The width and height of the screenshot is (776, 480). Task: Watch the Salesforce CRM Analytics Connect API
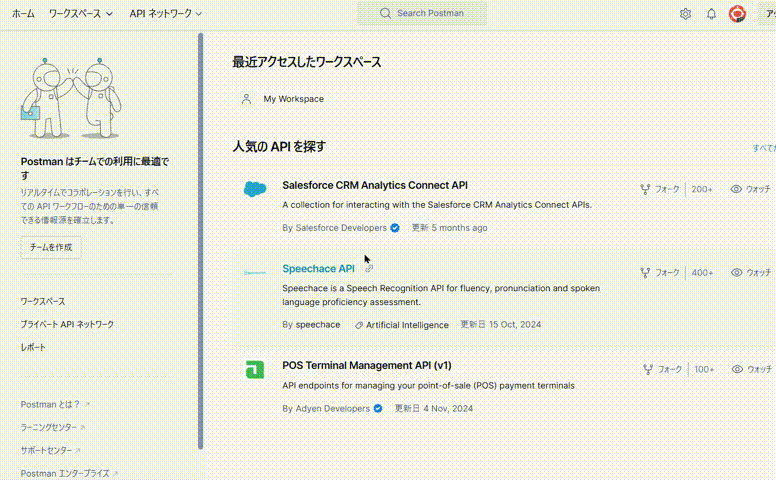(x=751, y=189)
